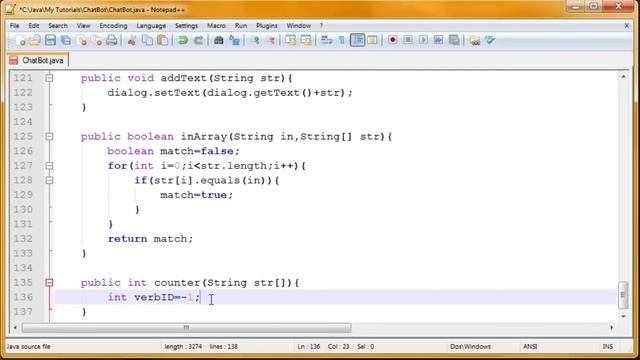Open the User Defined Language dialog icon
This screenshot has height=360, width=640.
[372, 40]
